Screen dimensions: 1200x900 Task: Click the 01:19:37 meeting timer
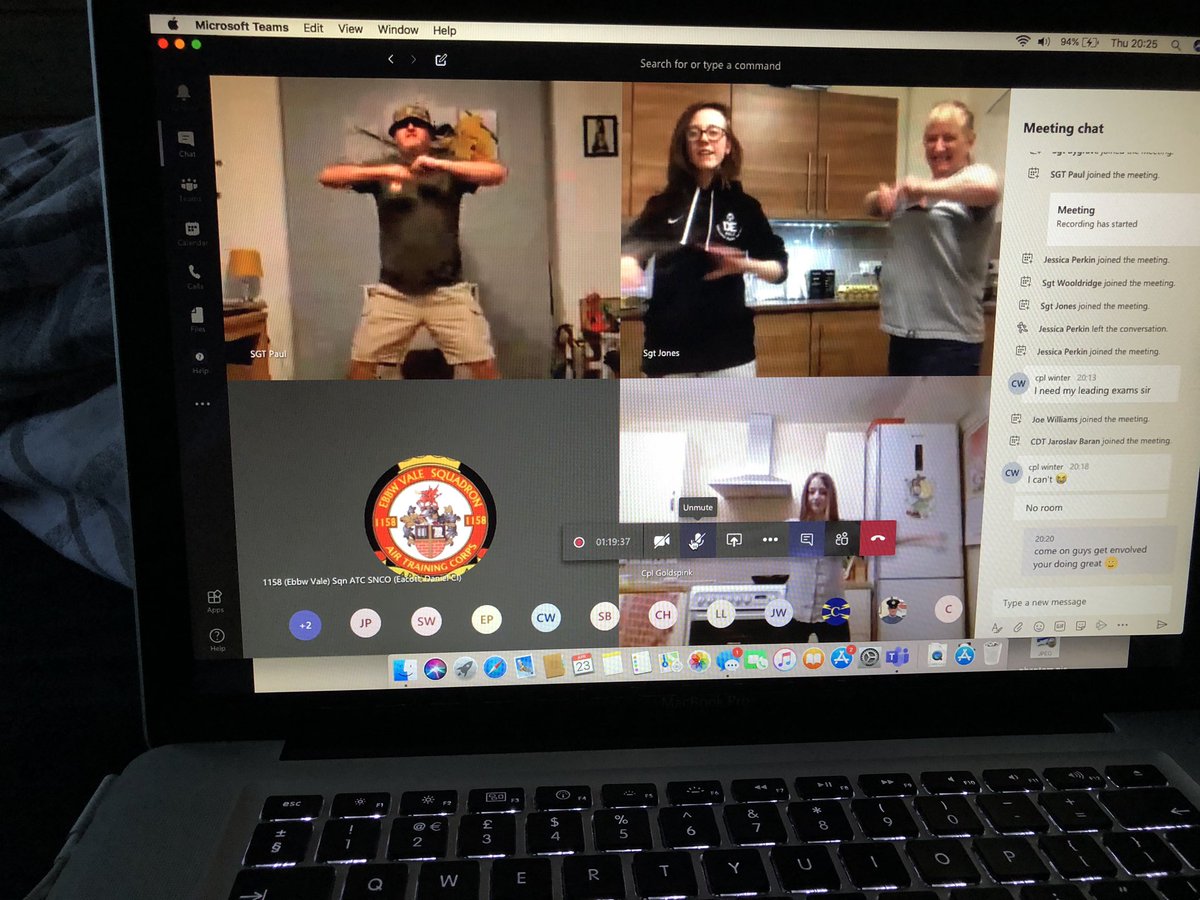[x=613, y=542]
